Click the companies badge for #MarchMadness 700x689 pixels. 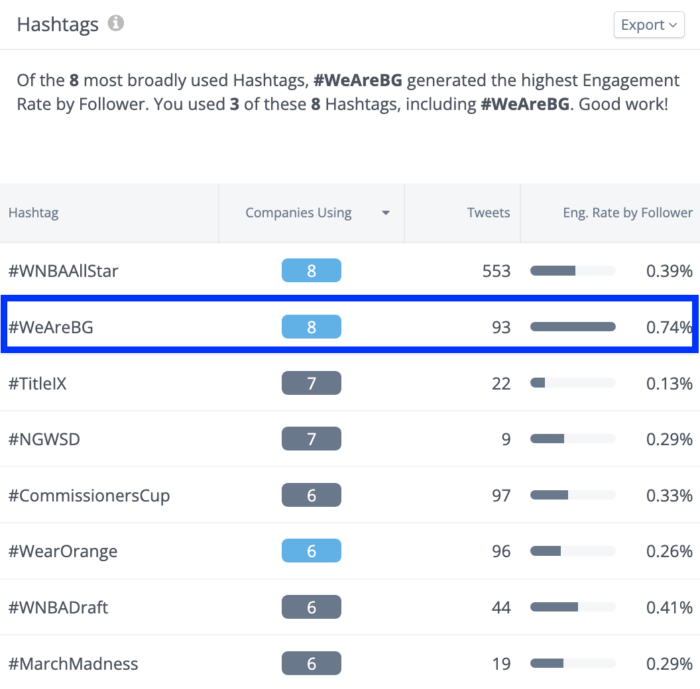(311, 663)
